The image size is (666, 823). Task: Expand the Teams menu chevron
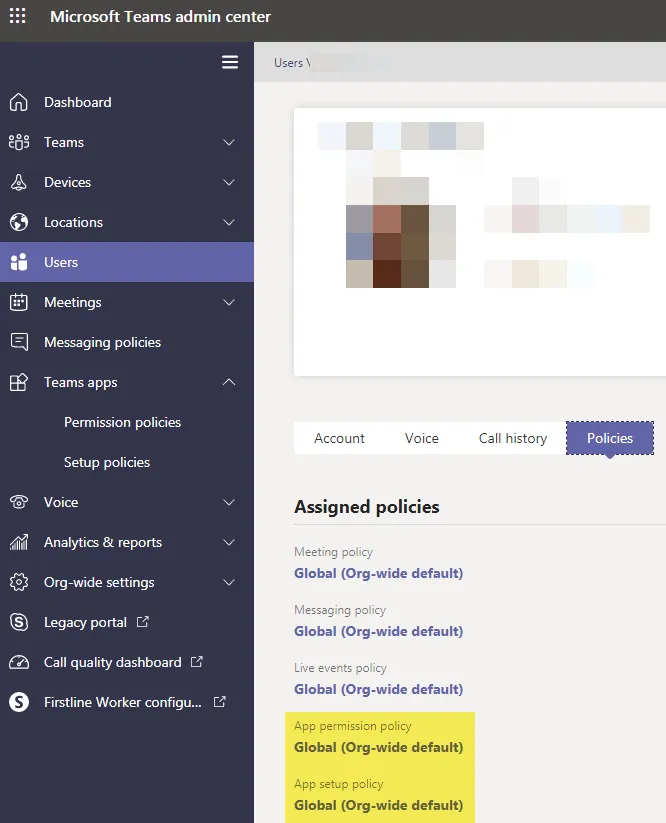229,142
